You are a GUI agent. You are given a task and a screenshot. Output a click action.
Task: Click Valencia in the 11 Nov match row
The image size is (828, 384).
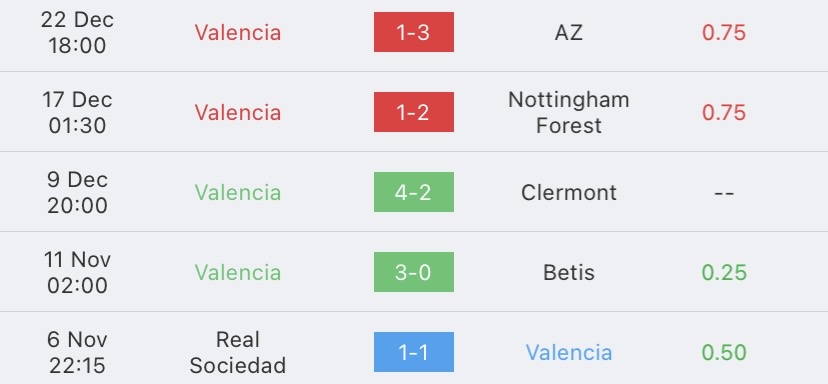[x=238, y=273]
